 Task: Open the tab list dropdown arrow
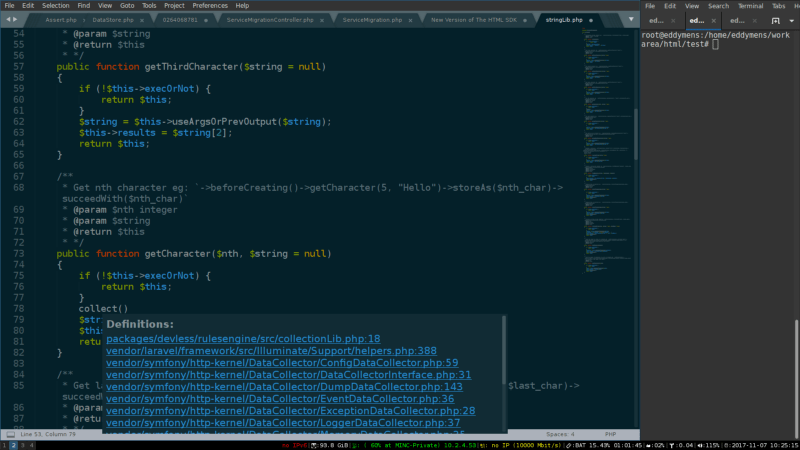[633, 19]
